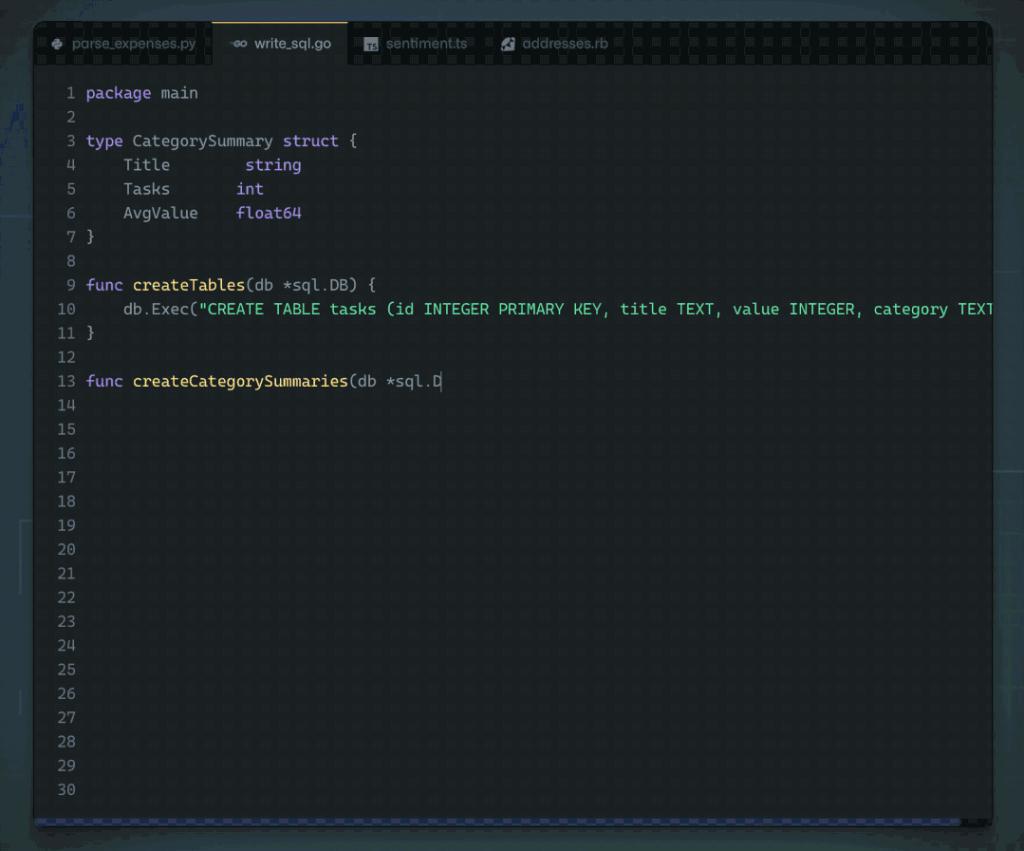Click line number 30 in the gutter
The width and height of the screenshot is (1024, 851).
(66, 790)
